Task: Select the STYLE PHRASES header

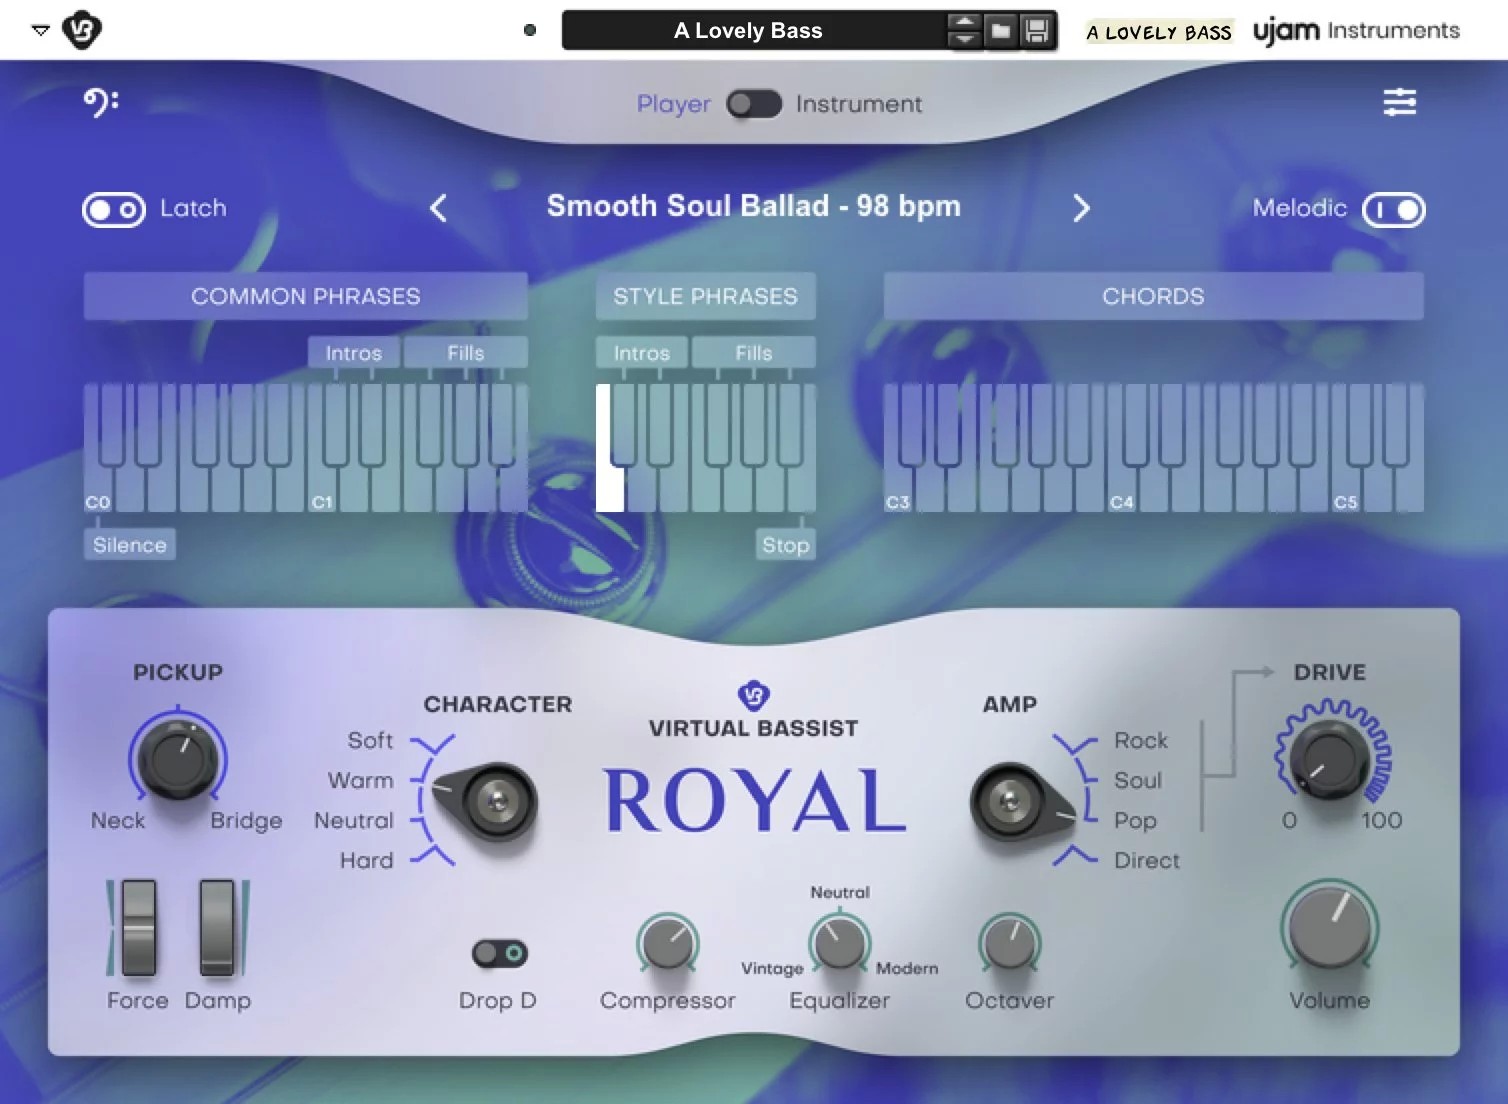Action: 706,296
